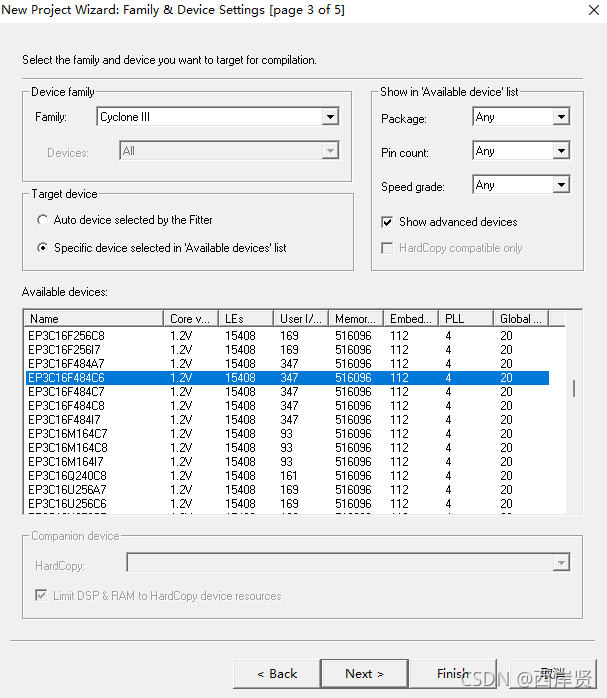Open the Speed grade dropdown

click(521, 185)
